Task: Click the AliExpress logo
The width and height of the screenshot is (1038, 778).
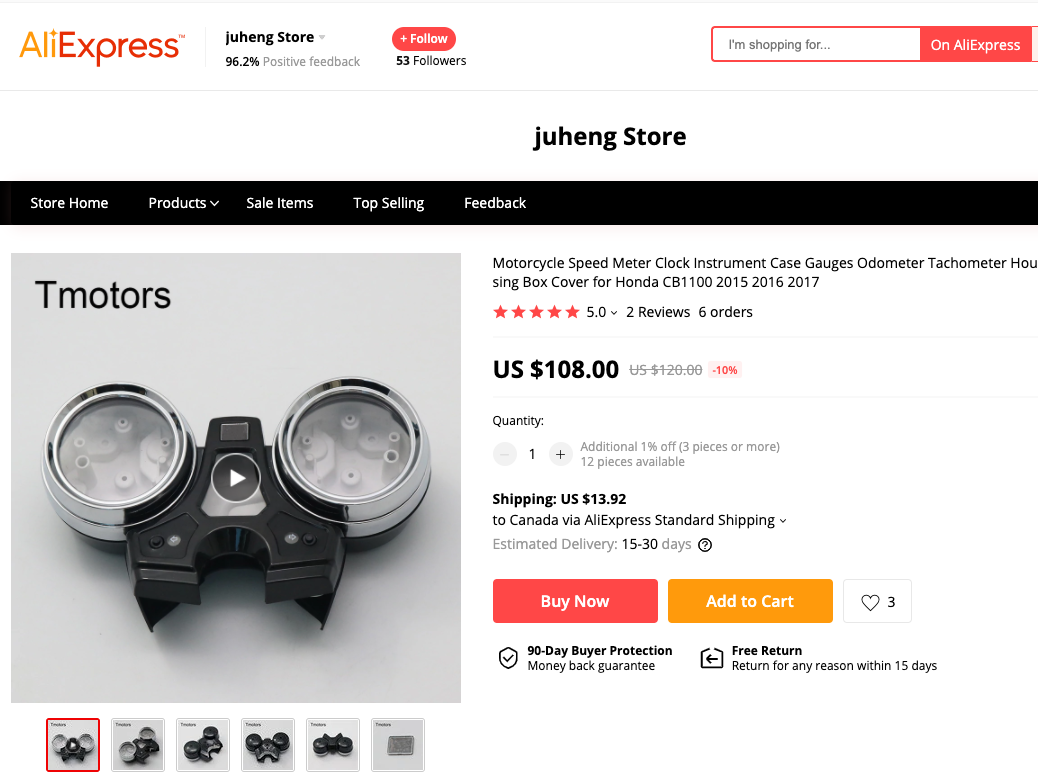Action: [x=102, y=46]
